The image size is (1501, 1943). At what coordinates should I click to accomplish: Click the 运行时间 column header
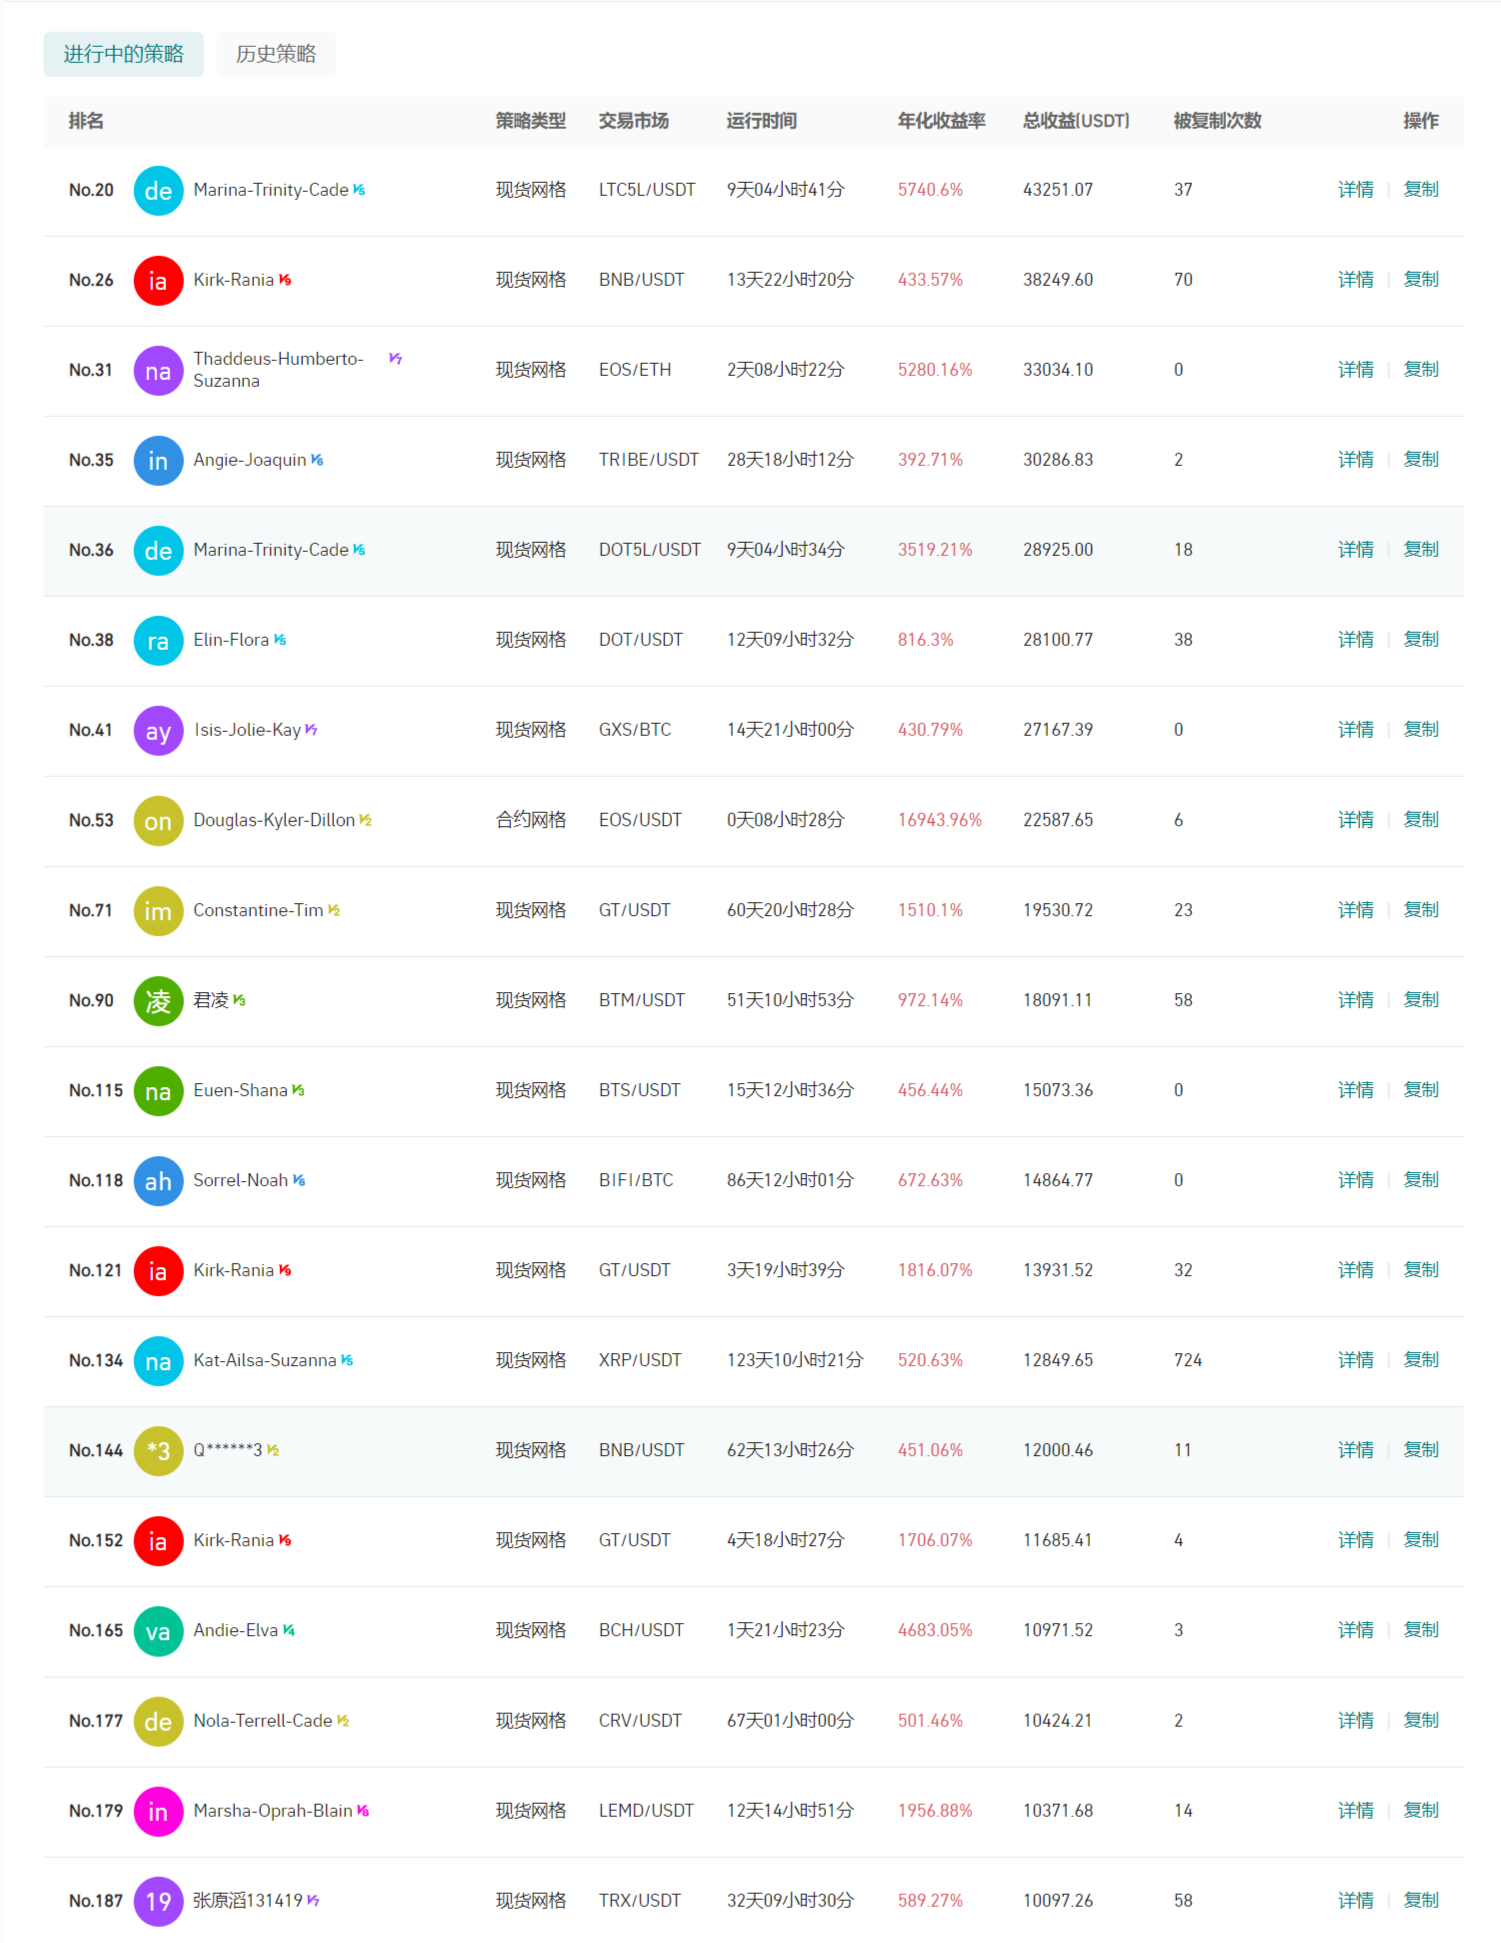(x=761, y=121)
